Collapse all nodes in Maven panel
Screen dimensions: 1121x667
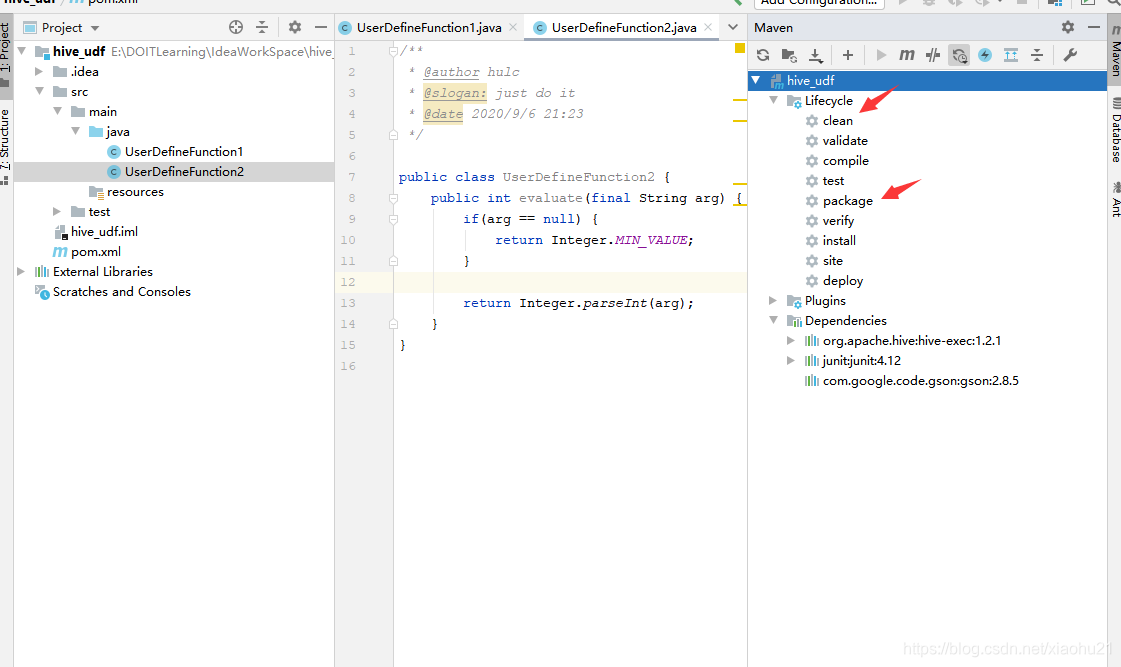(1037, 55)
